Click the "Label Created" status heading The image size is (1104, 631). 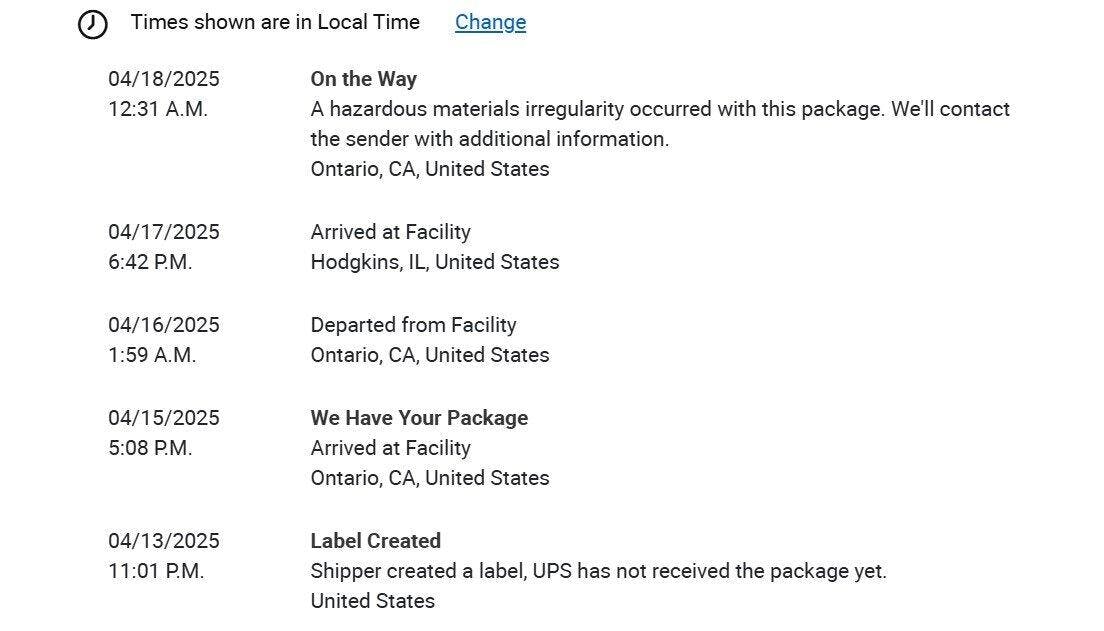[x=375, y=541]
